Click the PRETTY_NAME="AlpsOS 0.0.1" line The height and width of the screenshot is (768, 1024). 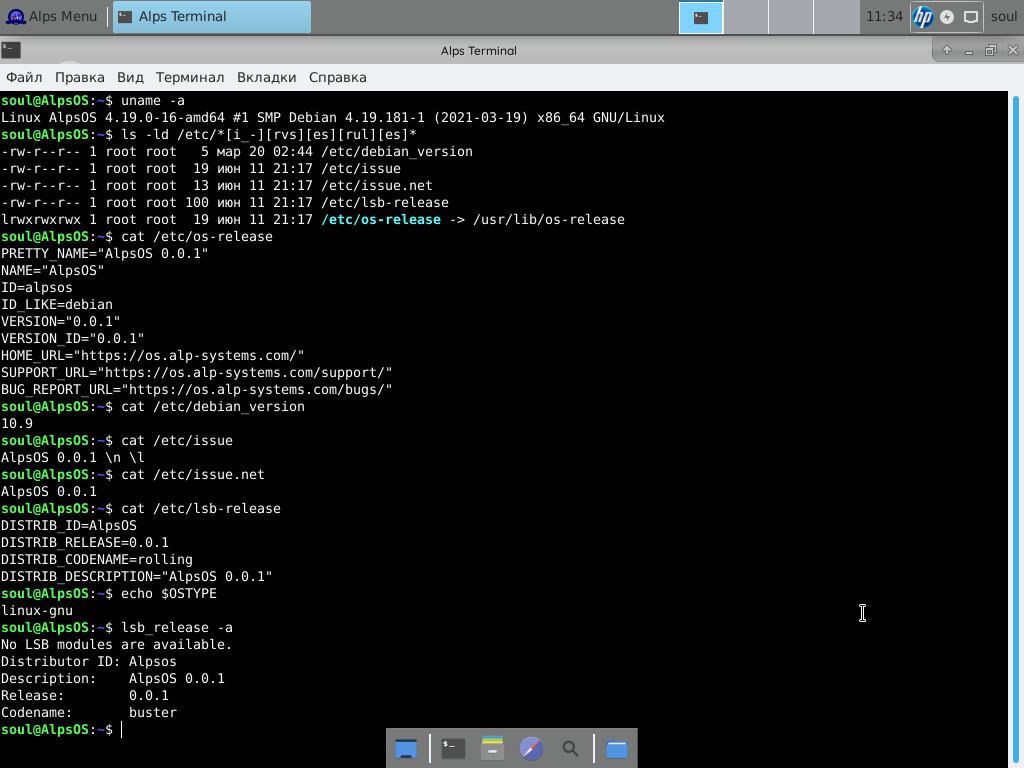click(104, 253)
